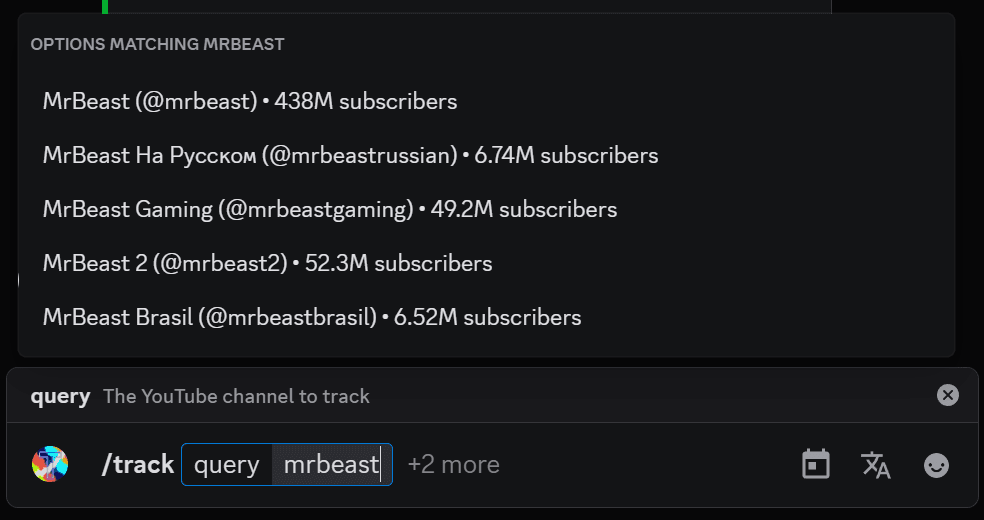Viewport: 984px width, 520px height.
Task: Open the calendar event icon
Action: click(x=816, y=464)
